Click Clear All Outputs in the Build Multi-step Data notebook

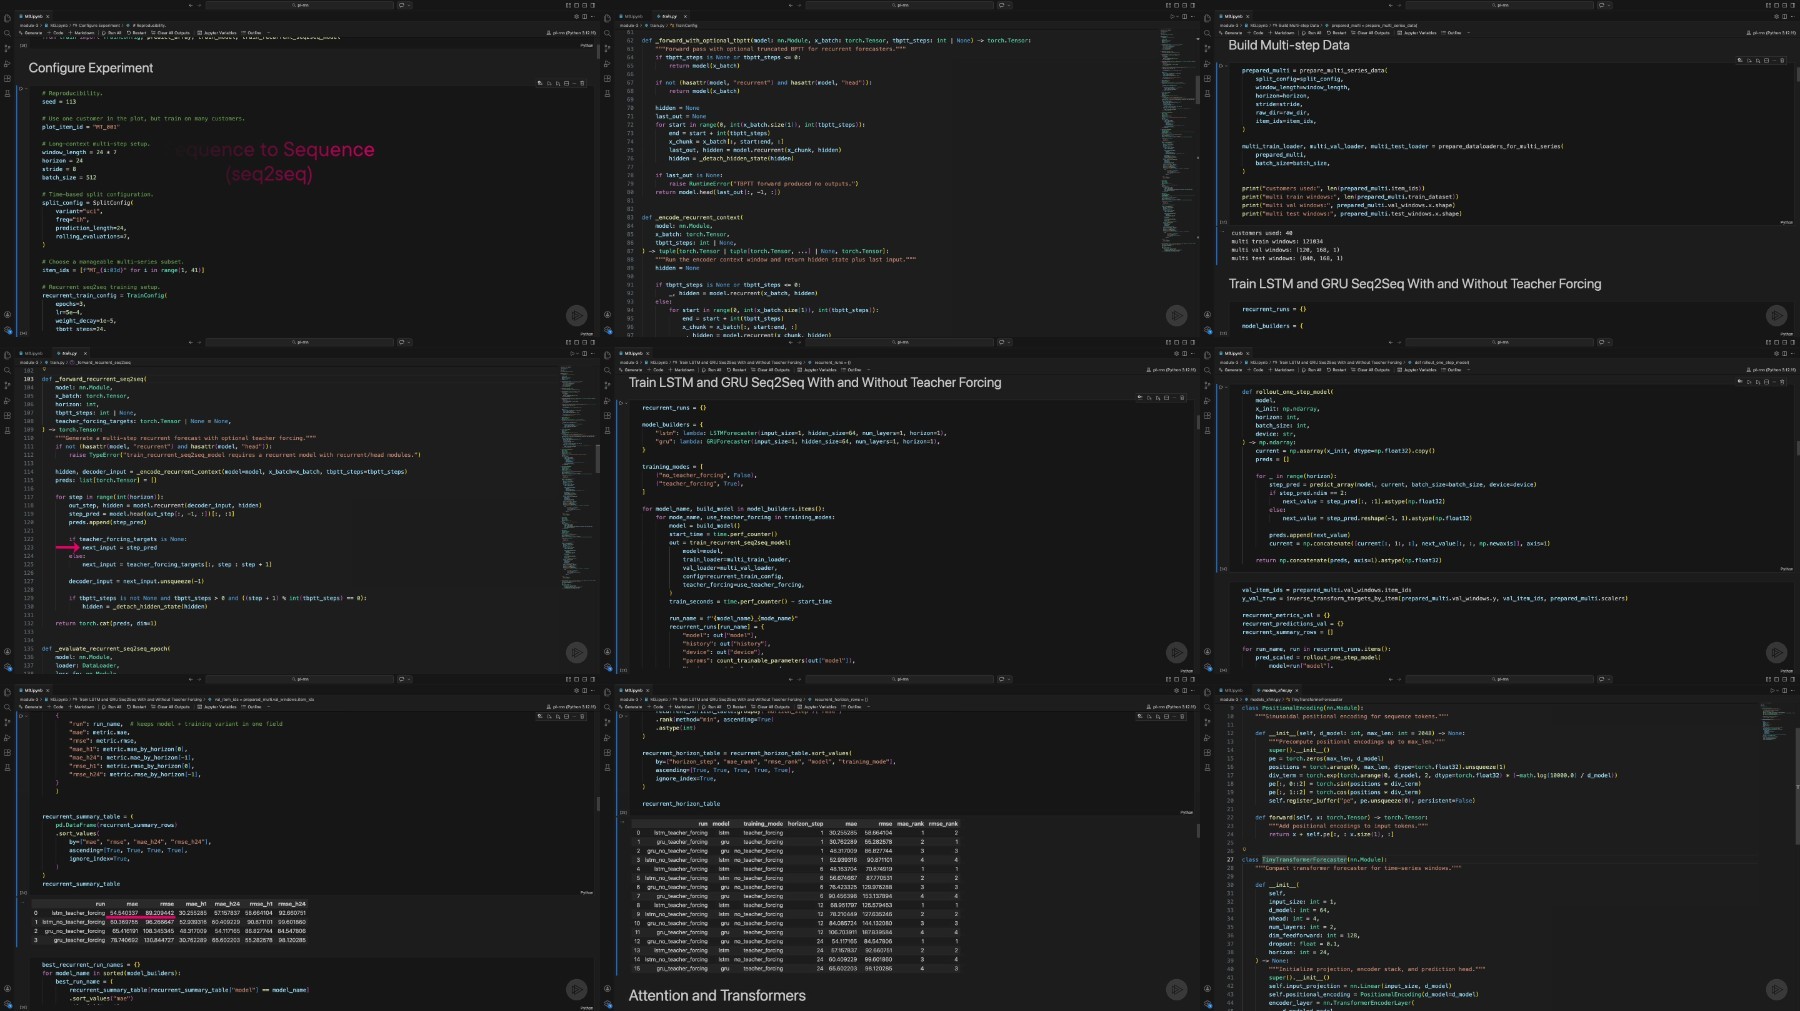[1373, 33]
